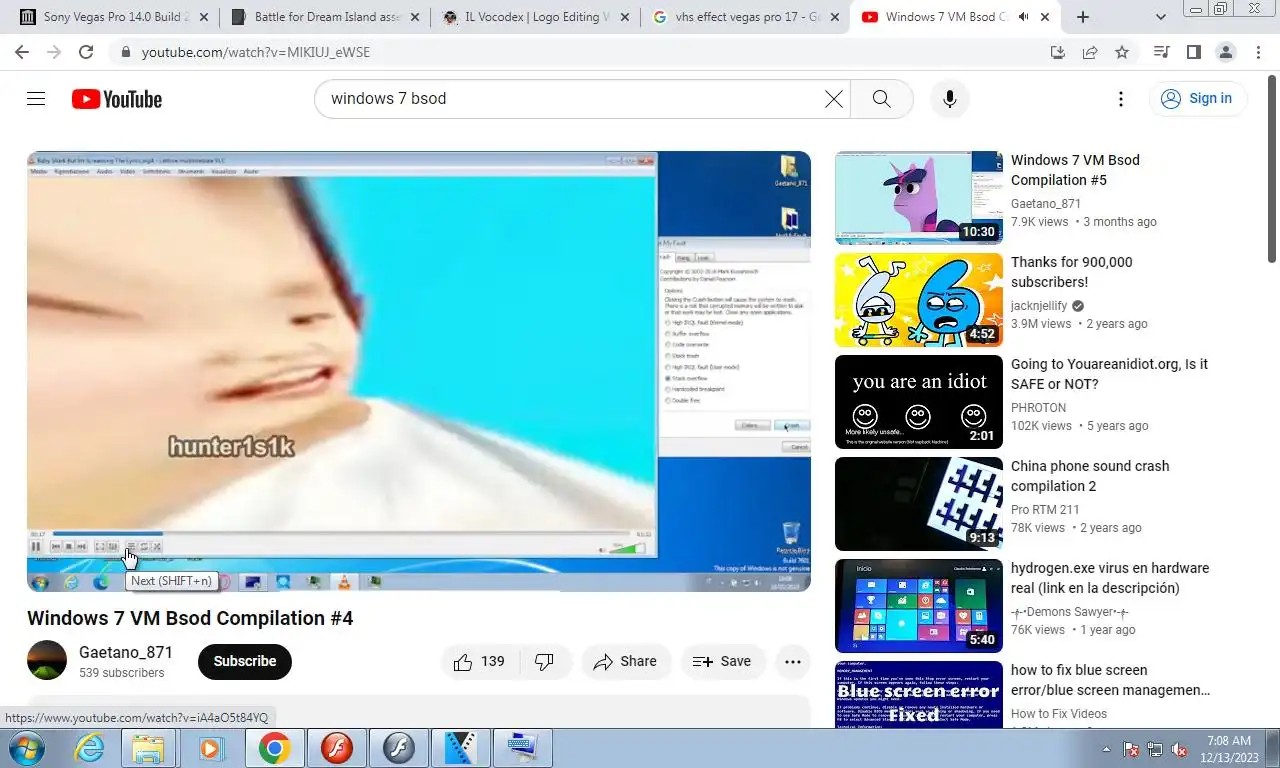The width and height of the screenshot is (1280, 768).
Task: Click the Sign in button
Action: pos(1197,98)
